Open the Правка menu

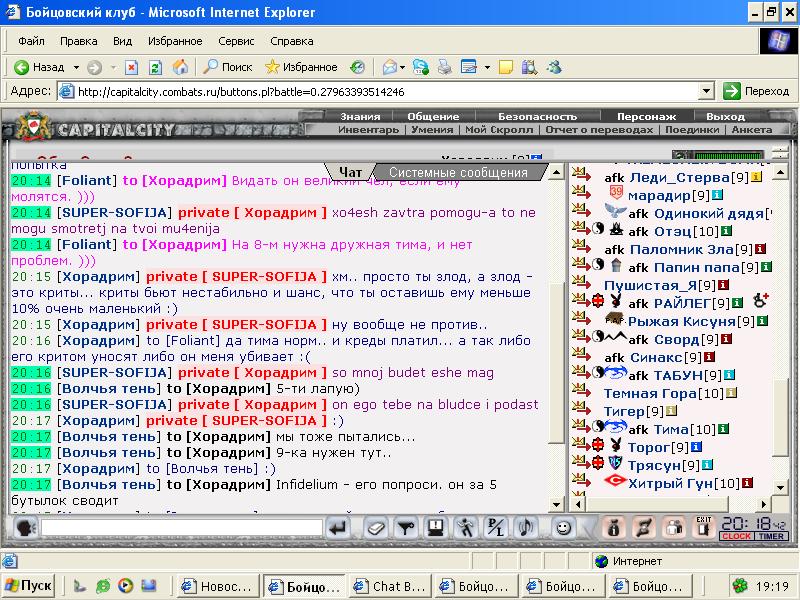tap(79, 41)
